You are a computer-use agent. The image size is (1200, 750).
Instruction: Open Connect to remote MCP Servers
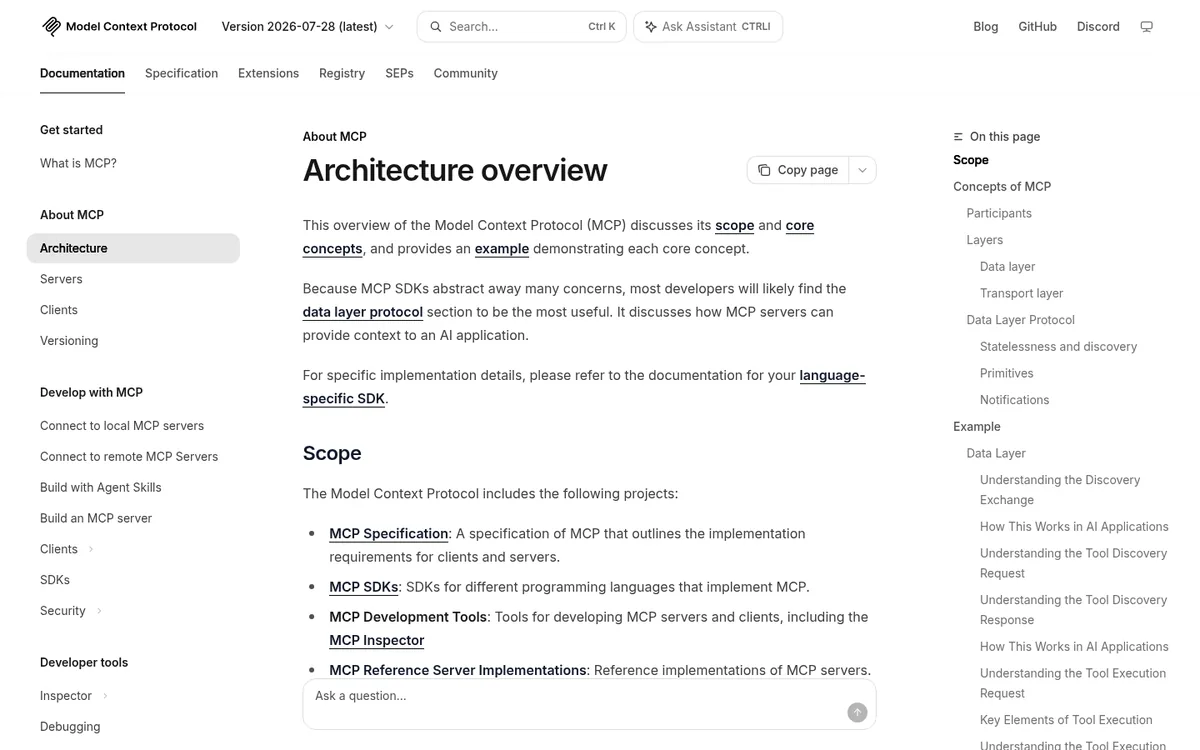pyautogui.click(x=129, y=457)
